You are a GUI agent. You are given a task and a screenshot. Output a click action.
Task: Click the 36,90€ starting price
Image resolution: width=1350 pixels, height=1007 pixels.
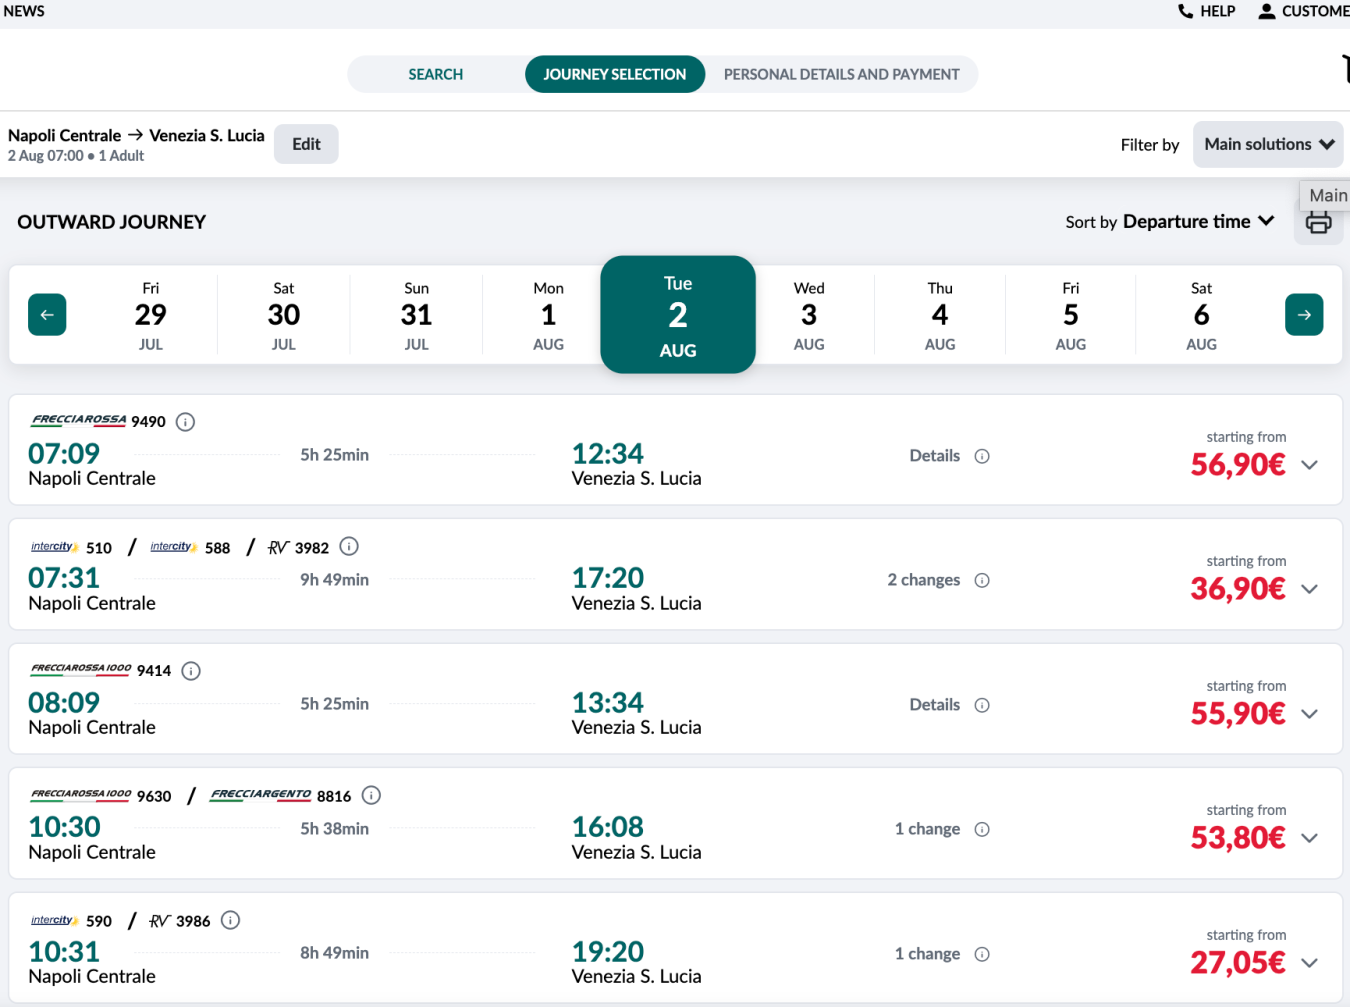pyautogui.click(x=1238, y=589)
